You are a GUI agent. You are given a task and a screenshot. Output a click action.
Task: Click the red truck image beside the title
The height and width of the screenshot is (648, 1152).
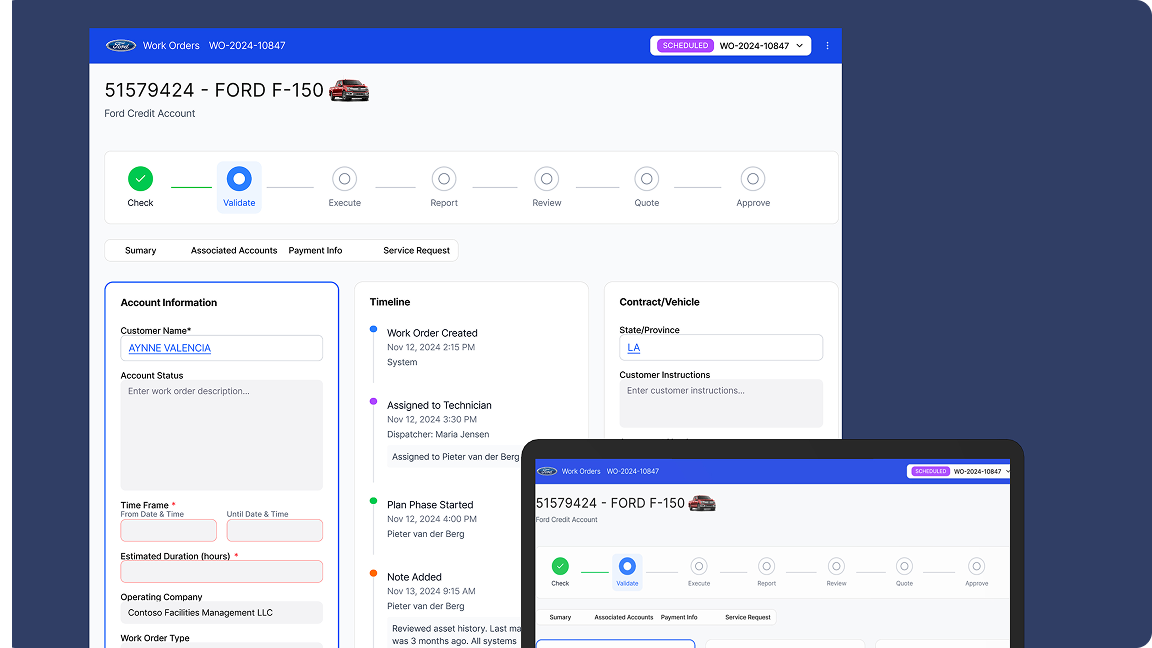(349, 90)
